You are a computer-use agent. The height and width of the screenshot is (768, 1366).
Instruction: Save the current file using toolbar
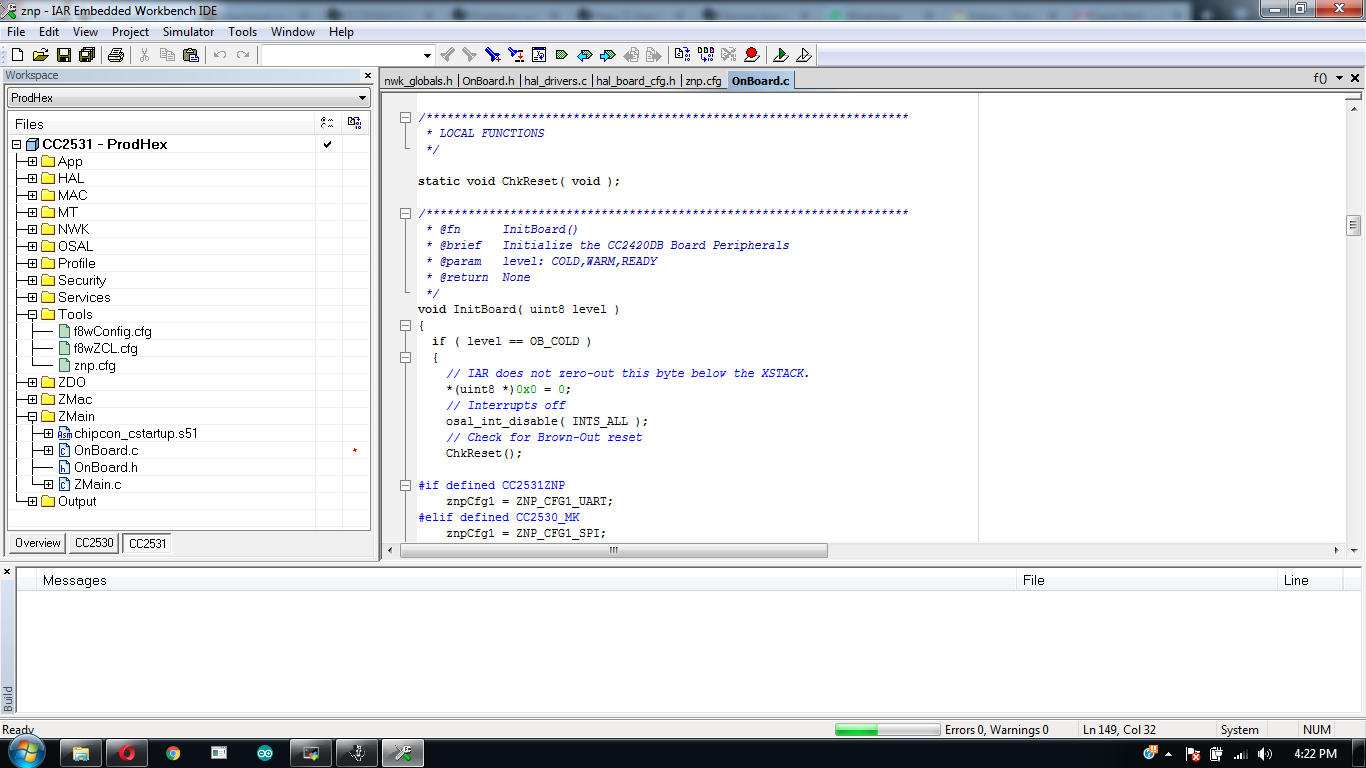coord(63,55)
